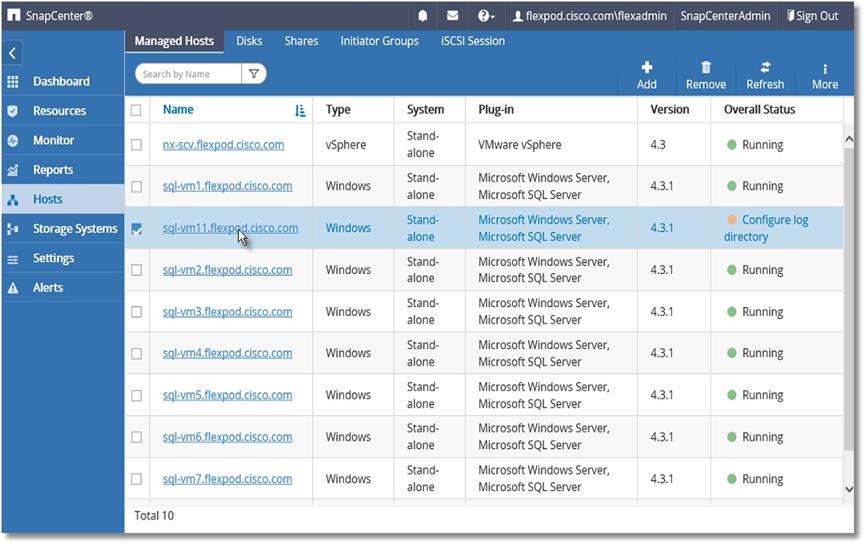Viewport: 865px width, 544px height.
Task: Check the nx-scv.flexpod.cisco.com row checkbox
Action: (136, 145)
